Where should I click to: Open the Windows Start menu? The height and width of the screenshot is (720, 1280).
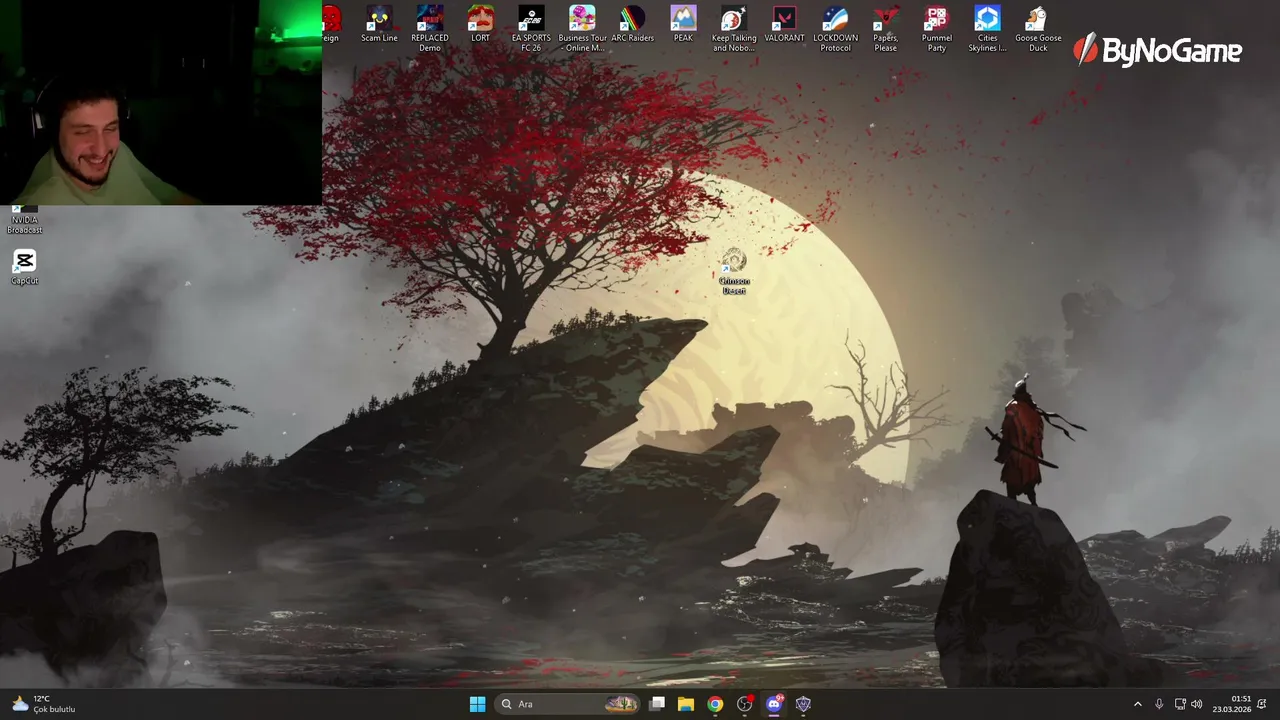tap(477, 704)
